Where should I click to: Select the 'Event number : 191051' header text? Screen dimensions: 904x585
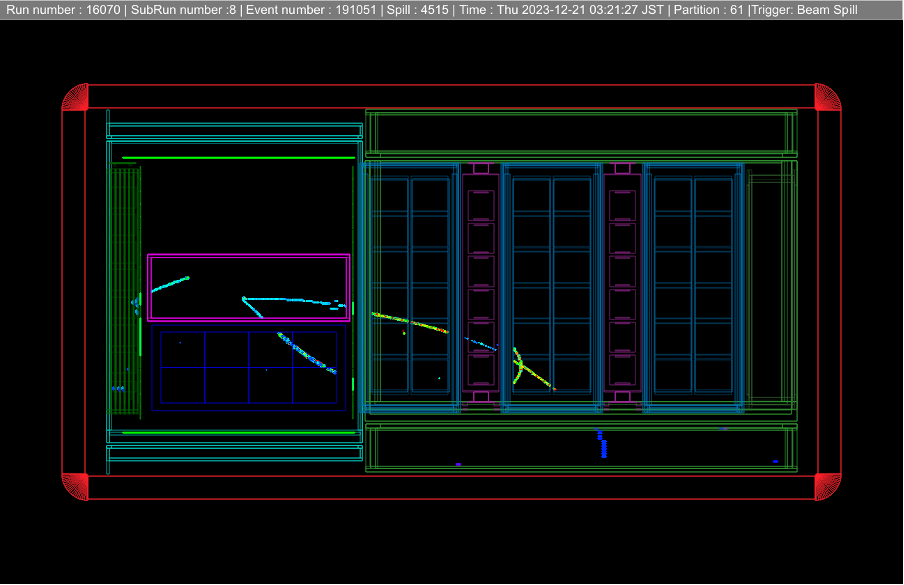click(x=311, y=10)
